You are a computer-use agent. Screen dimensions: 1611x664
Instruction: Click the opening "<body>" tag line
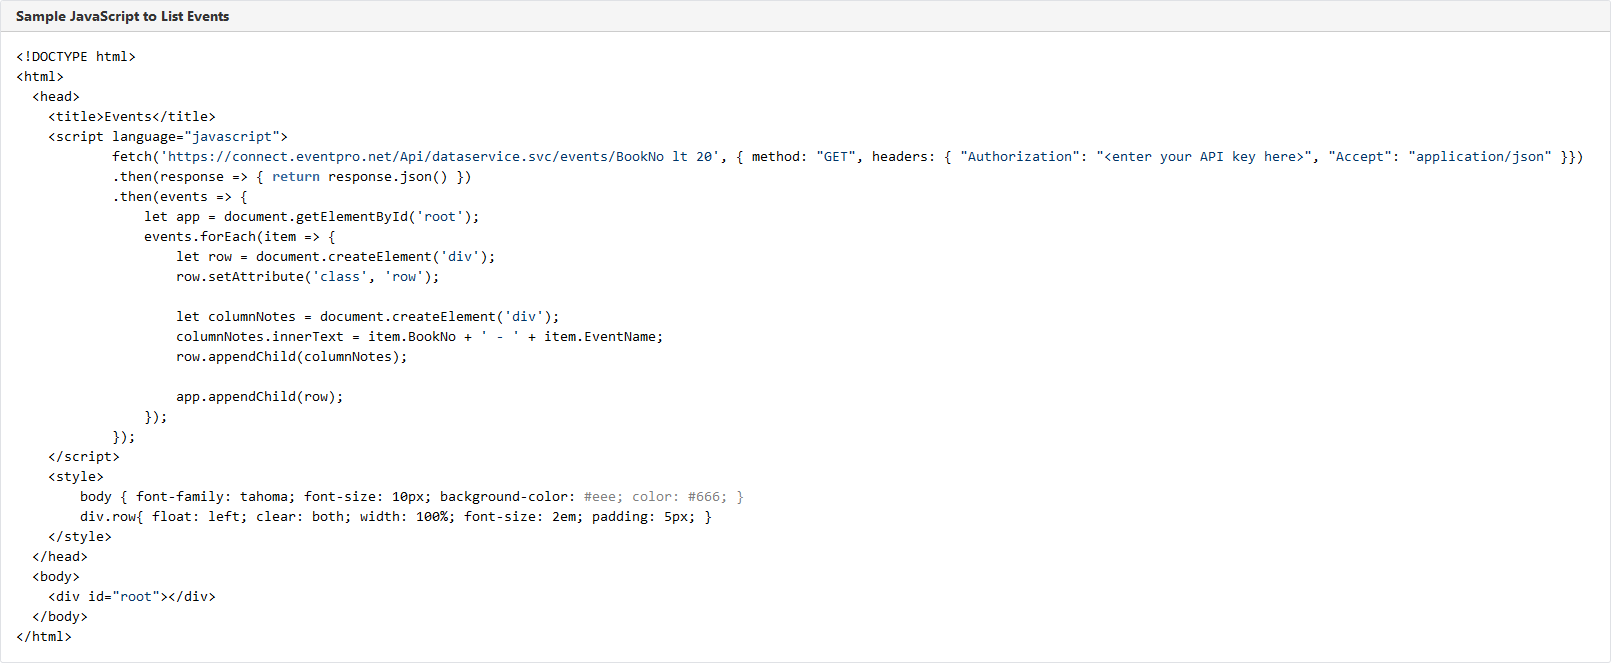point(56,577)
